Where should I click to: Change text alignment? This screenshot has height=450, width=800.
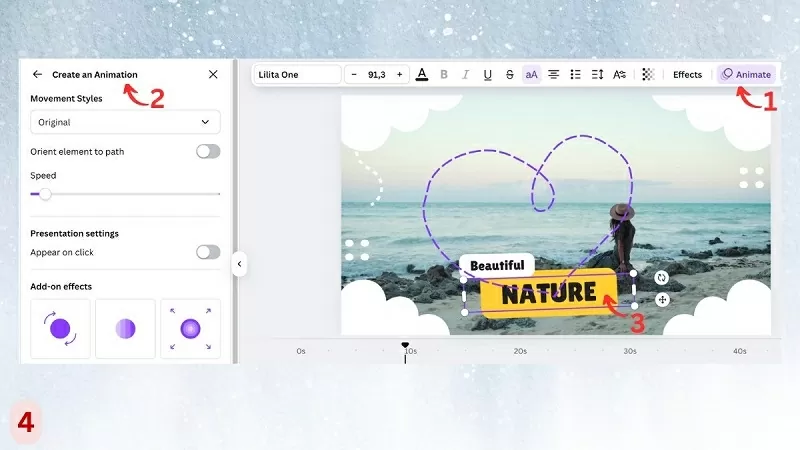point(553,74)
